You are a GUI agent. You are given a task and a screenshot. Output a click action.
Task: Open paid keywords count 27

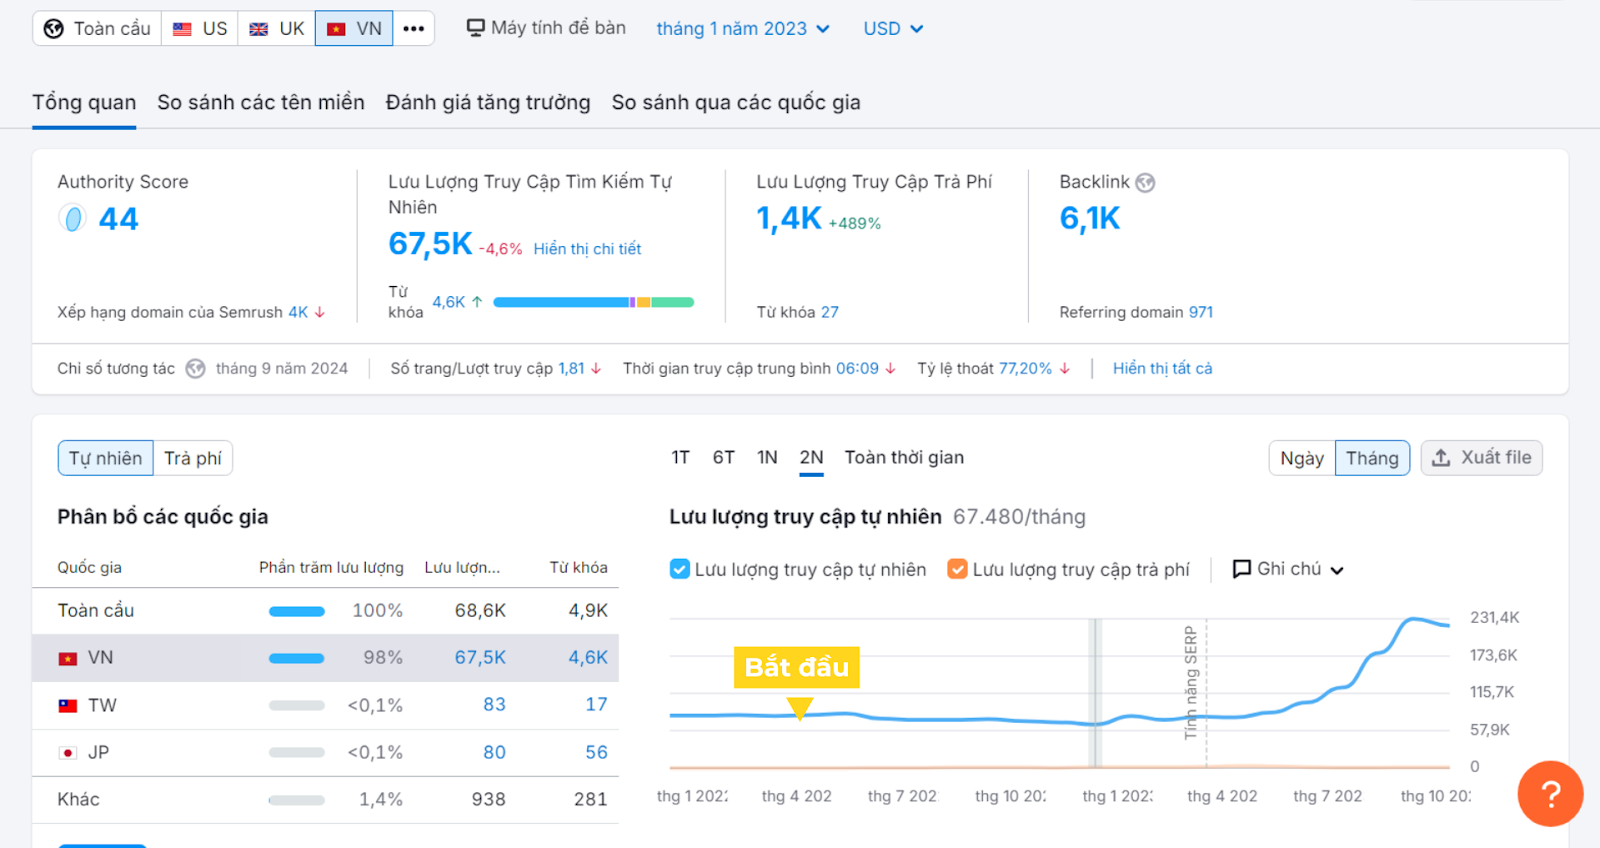click(830, 313)
